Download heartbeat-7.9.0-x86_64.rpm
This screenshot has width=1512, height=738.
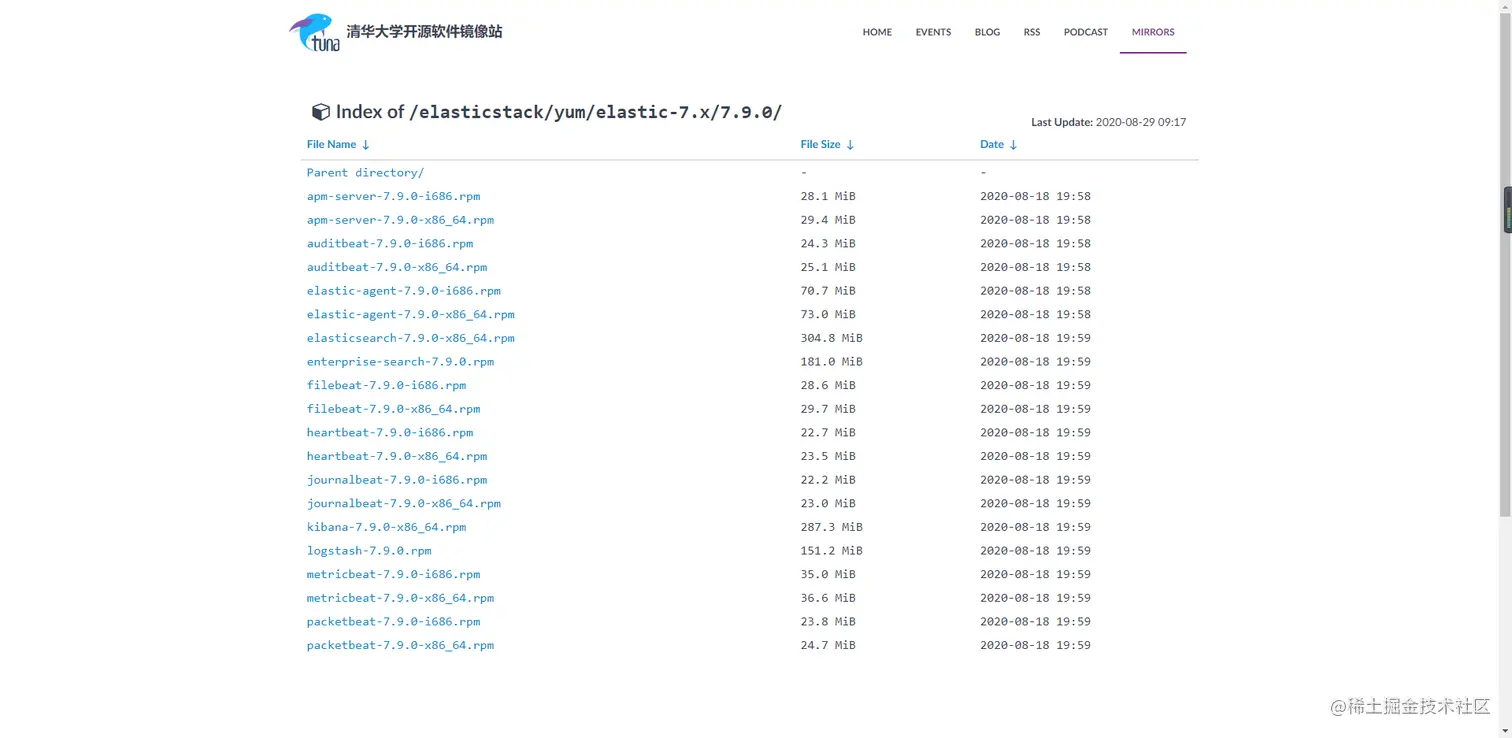(x=397, y=456)
